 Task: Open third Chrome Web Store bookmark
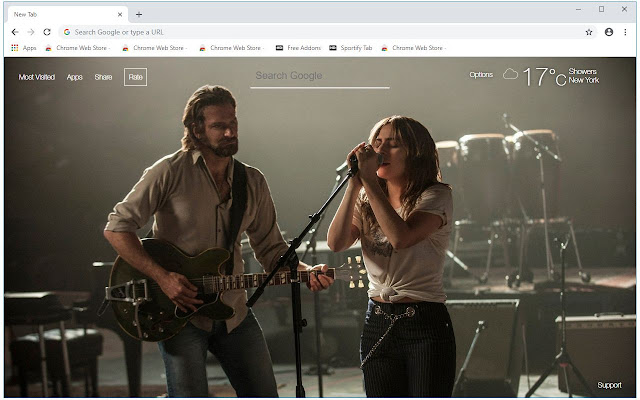click(x=232, y=48)
